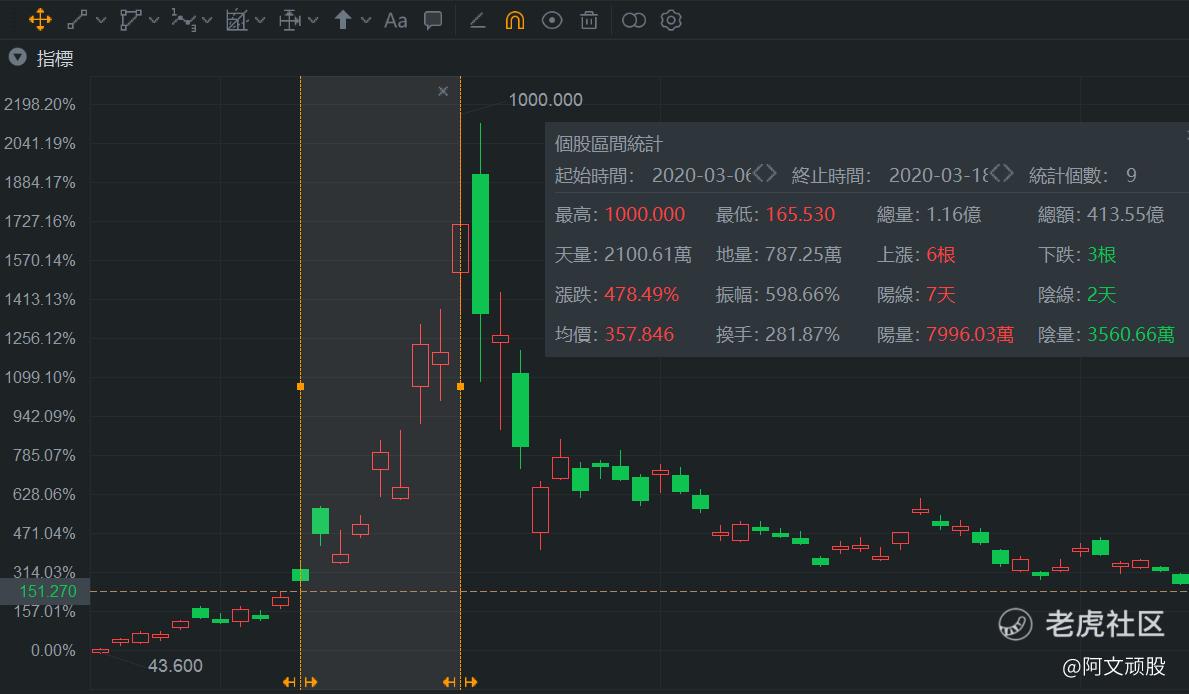Open the 指標 indicators label

click(55, 58)
